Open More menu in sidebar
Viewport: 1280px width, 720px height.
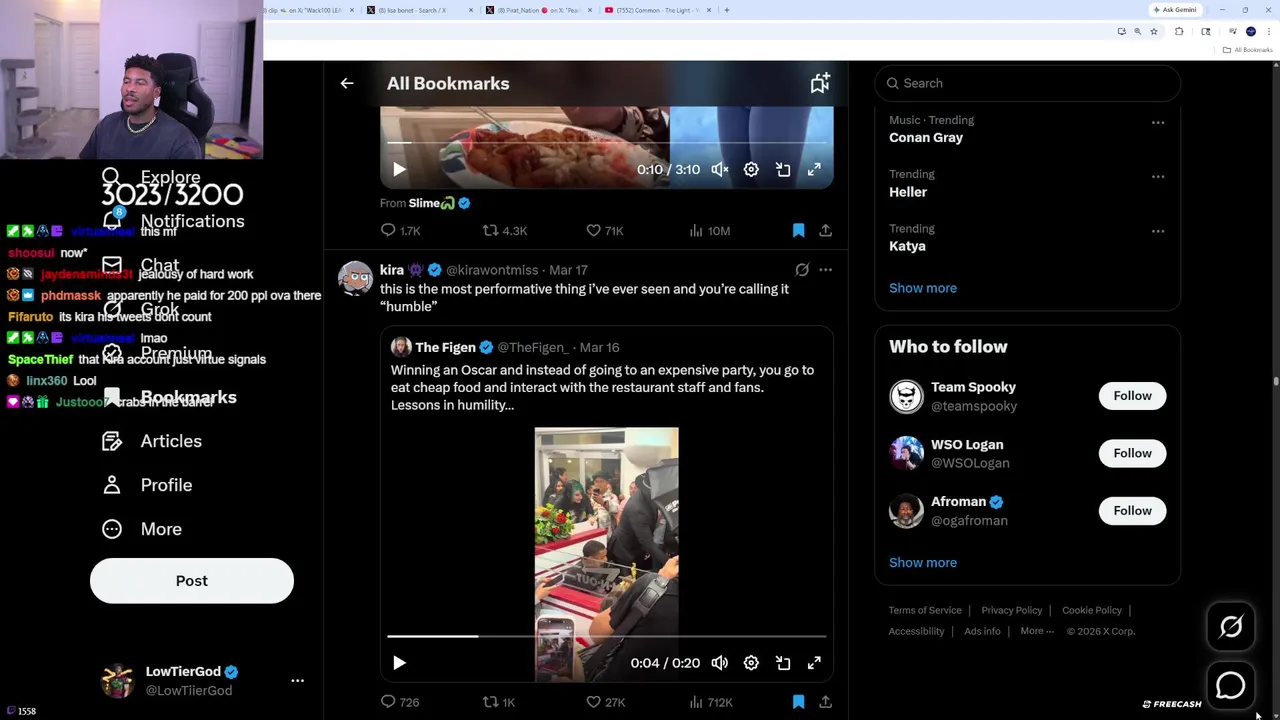tap(142, 529)
